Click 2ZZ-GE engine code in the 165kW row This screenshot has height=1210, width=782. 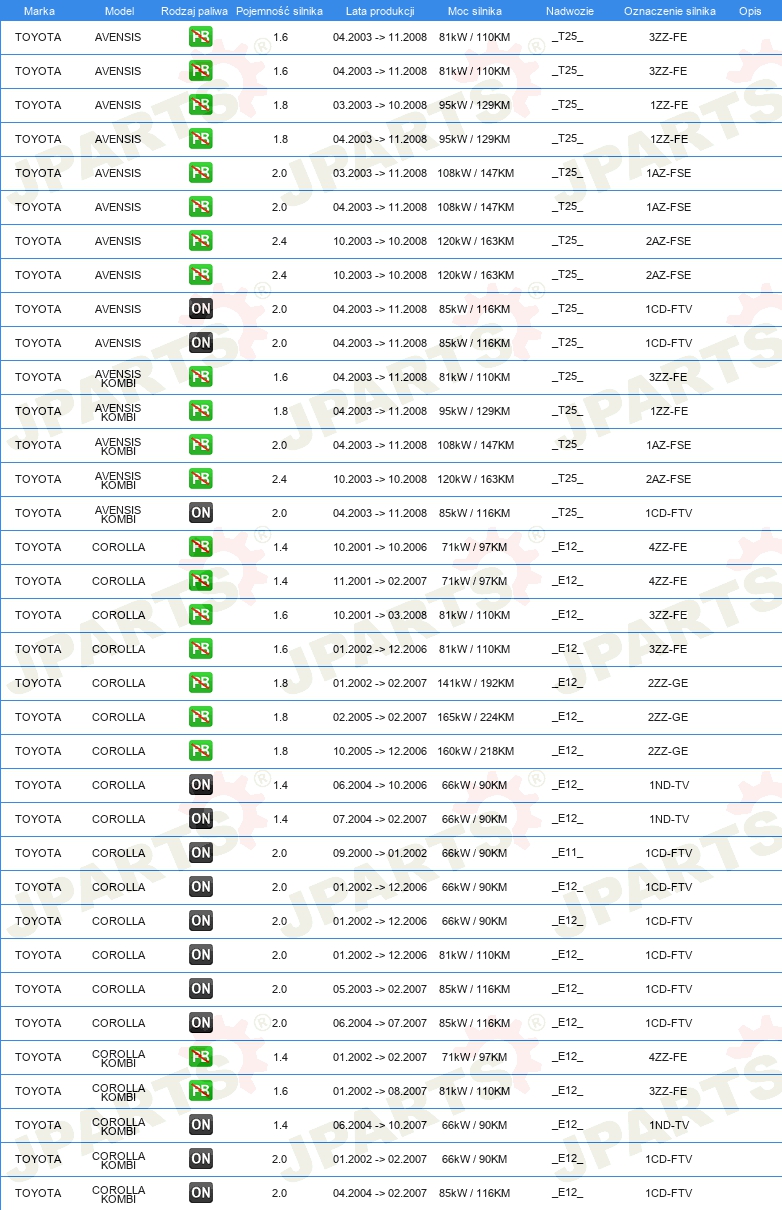[669, 717]
